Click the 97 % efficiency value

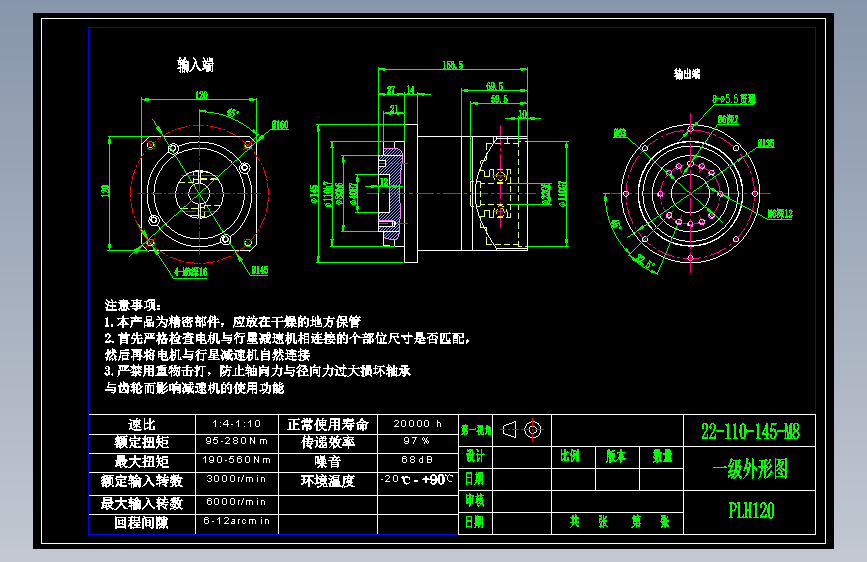[x=418, y=441]
